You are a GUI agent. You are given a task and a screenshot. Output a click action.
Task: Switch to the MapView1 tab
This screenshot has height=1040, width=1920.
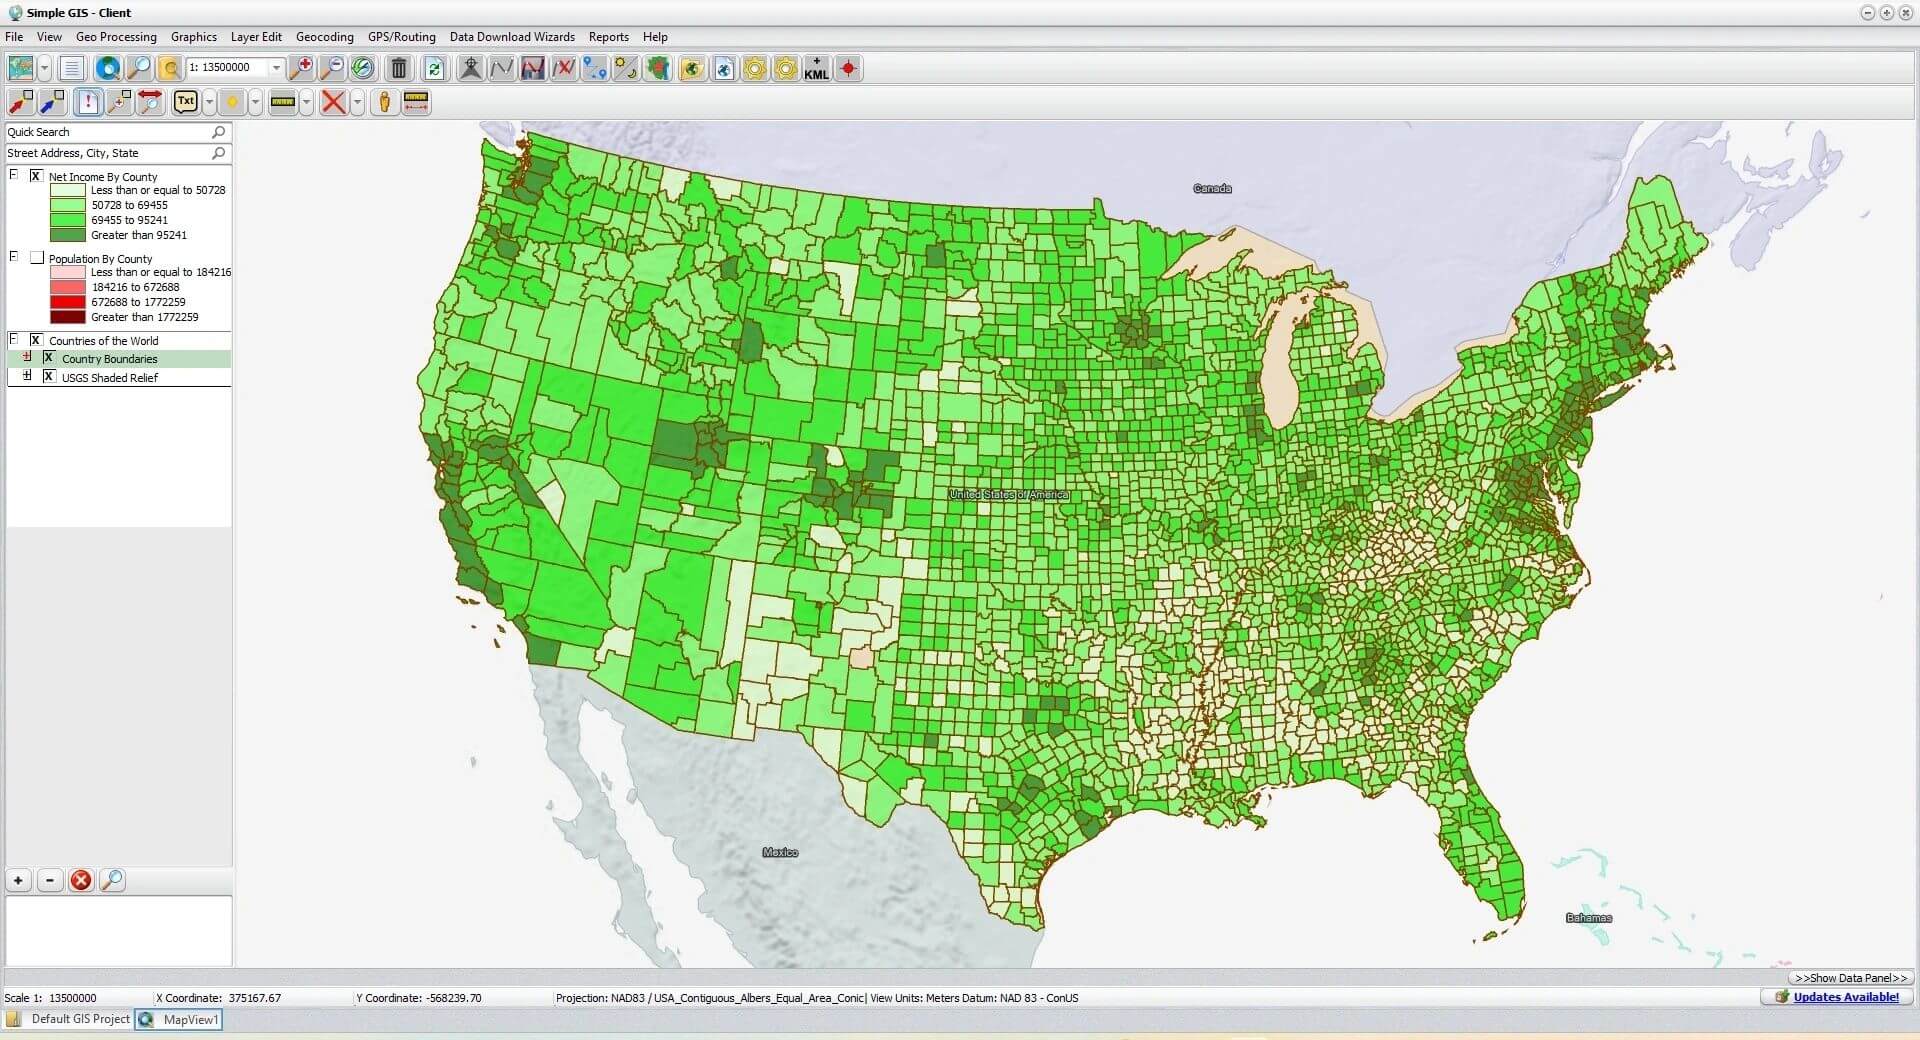pos(179,1019)
